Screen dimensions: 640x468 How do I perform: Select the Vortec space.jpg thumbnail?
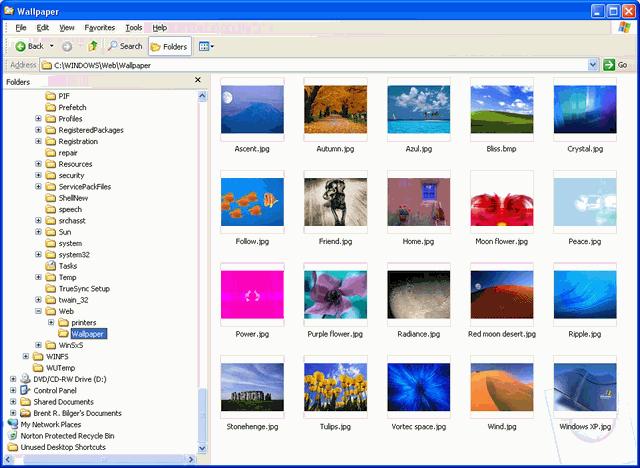419,387
